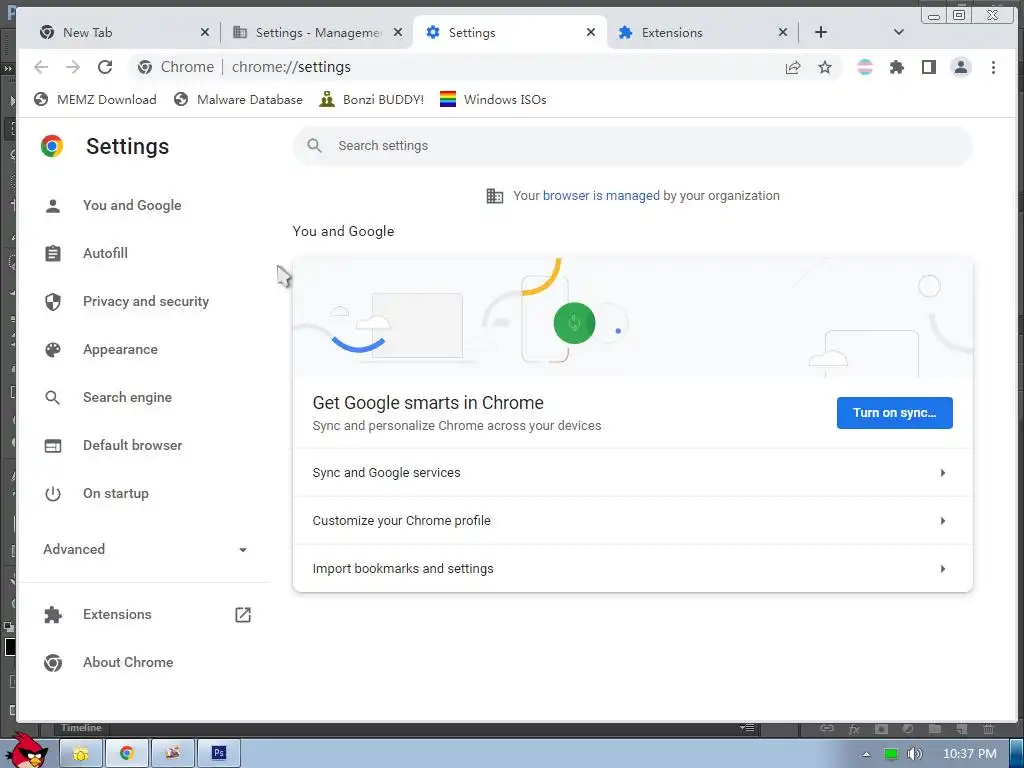
Task: Close the Extensions tab
Action: (783, 32)
